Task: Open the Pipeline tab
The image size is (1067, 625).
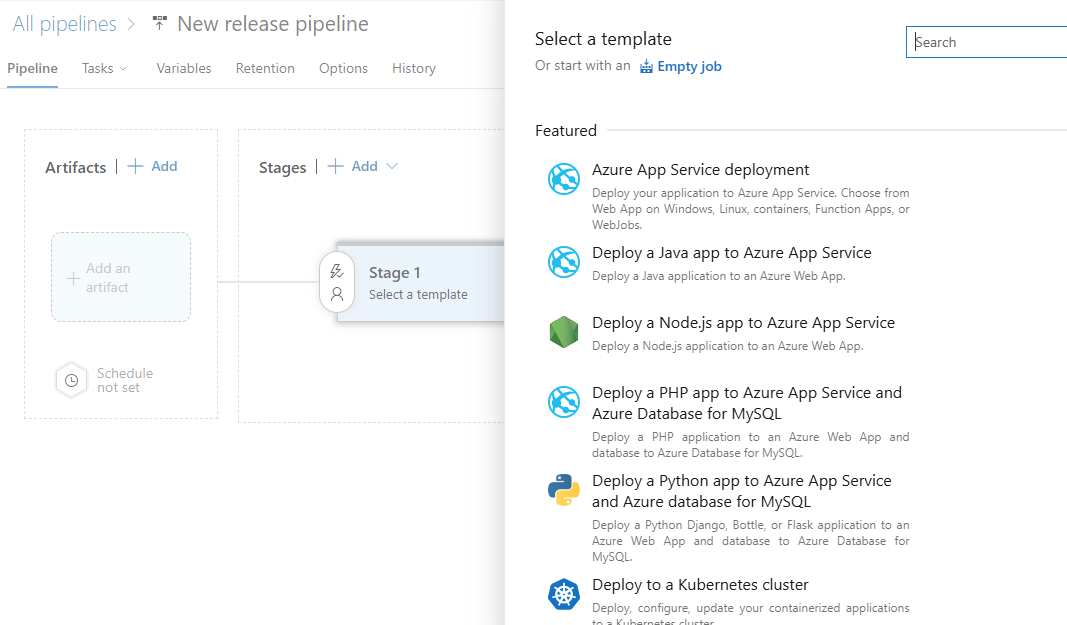Action: (x=32, y=68)
